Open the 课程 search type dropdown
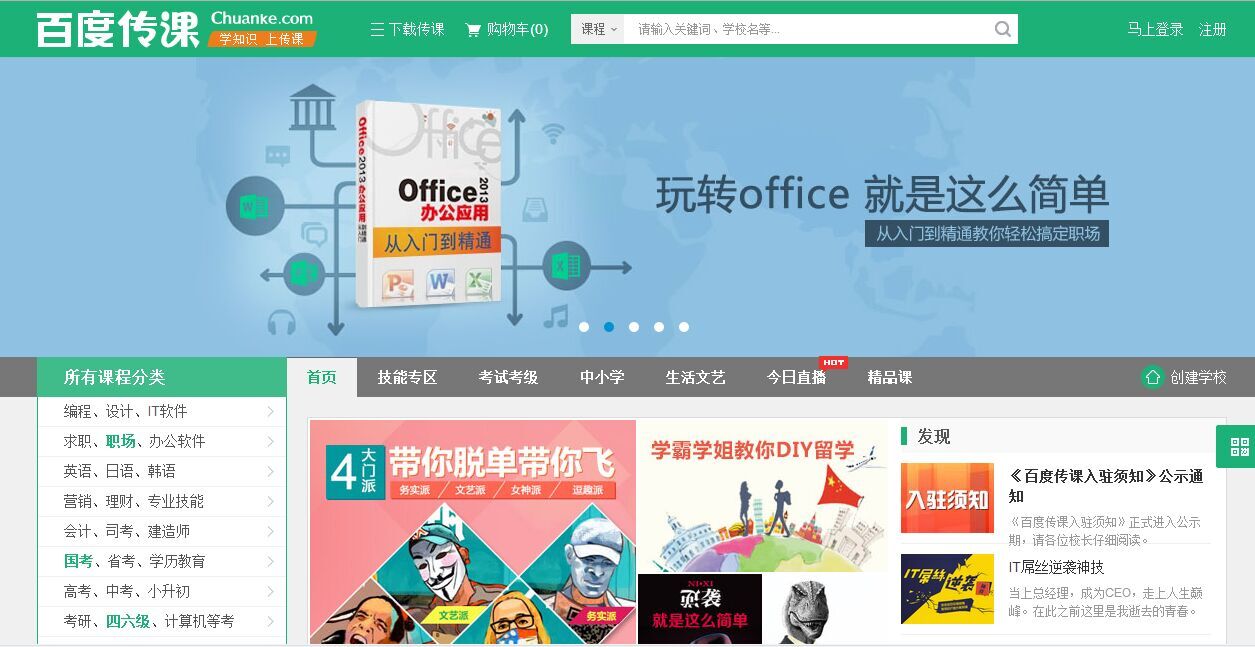Screen dimensions: 1255x647 598,29
